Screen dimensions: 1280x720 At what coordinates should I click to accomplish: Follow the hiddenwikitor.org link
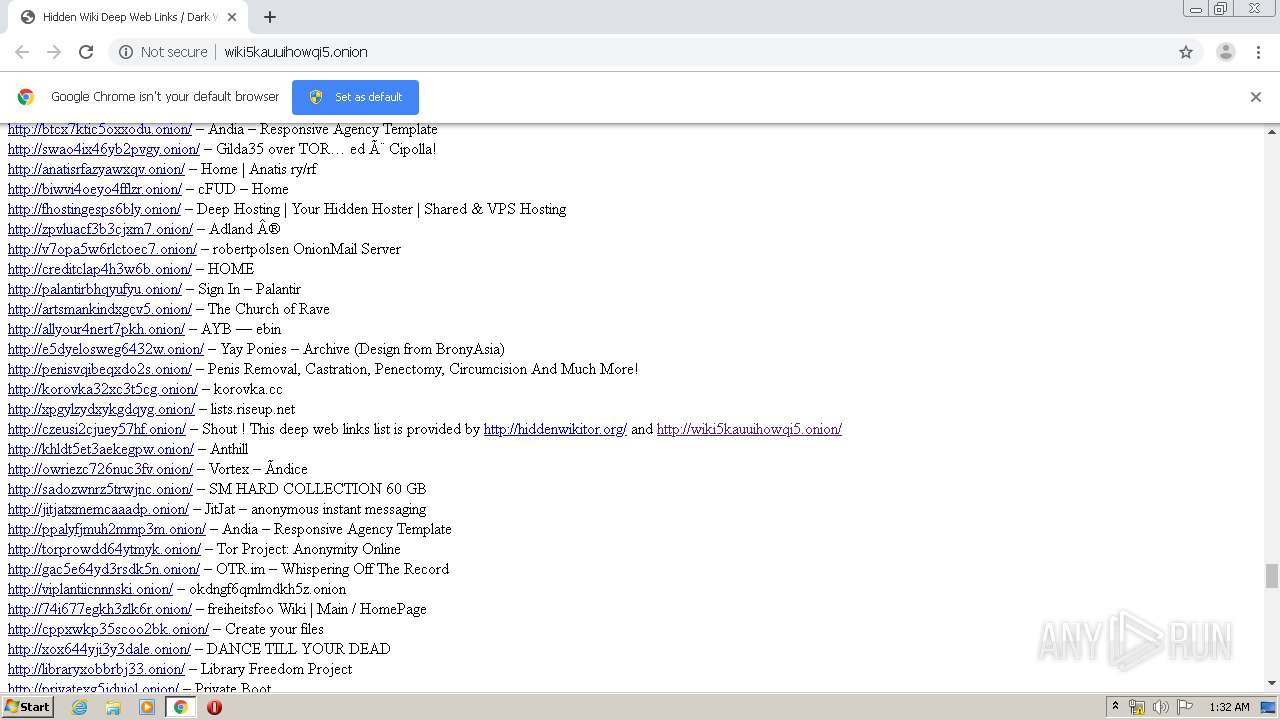(555, 429)
